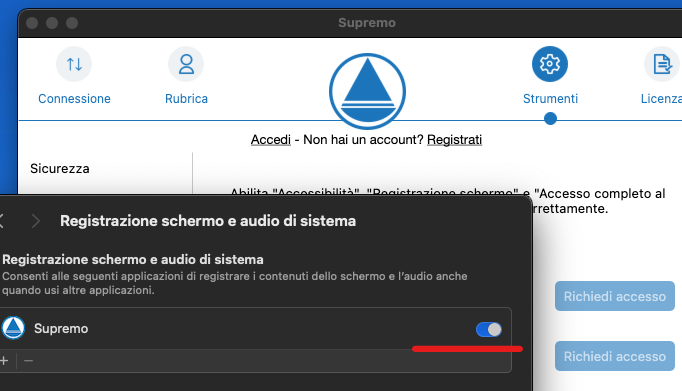Viewport: 682px width, 391px height.
Task: Click the Supremo row name text
Action: point(61,328)
